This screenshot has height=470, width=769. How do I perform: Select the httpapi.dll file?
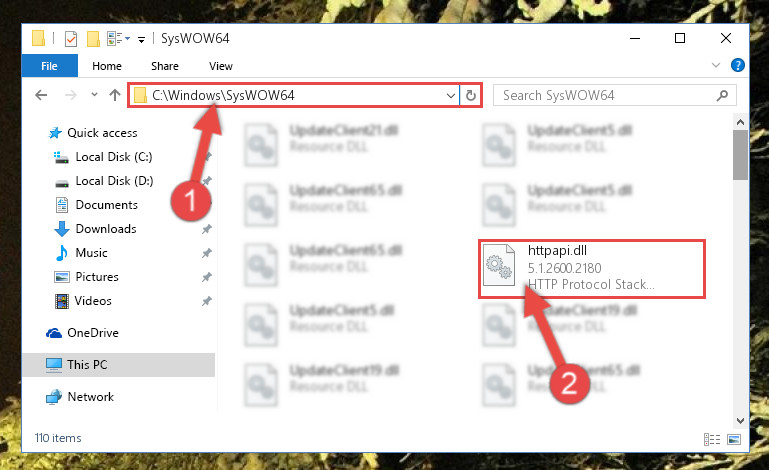point(592,268)
